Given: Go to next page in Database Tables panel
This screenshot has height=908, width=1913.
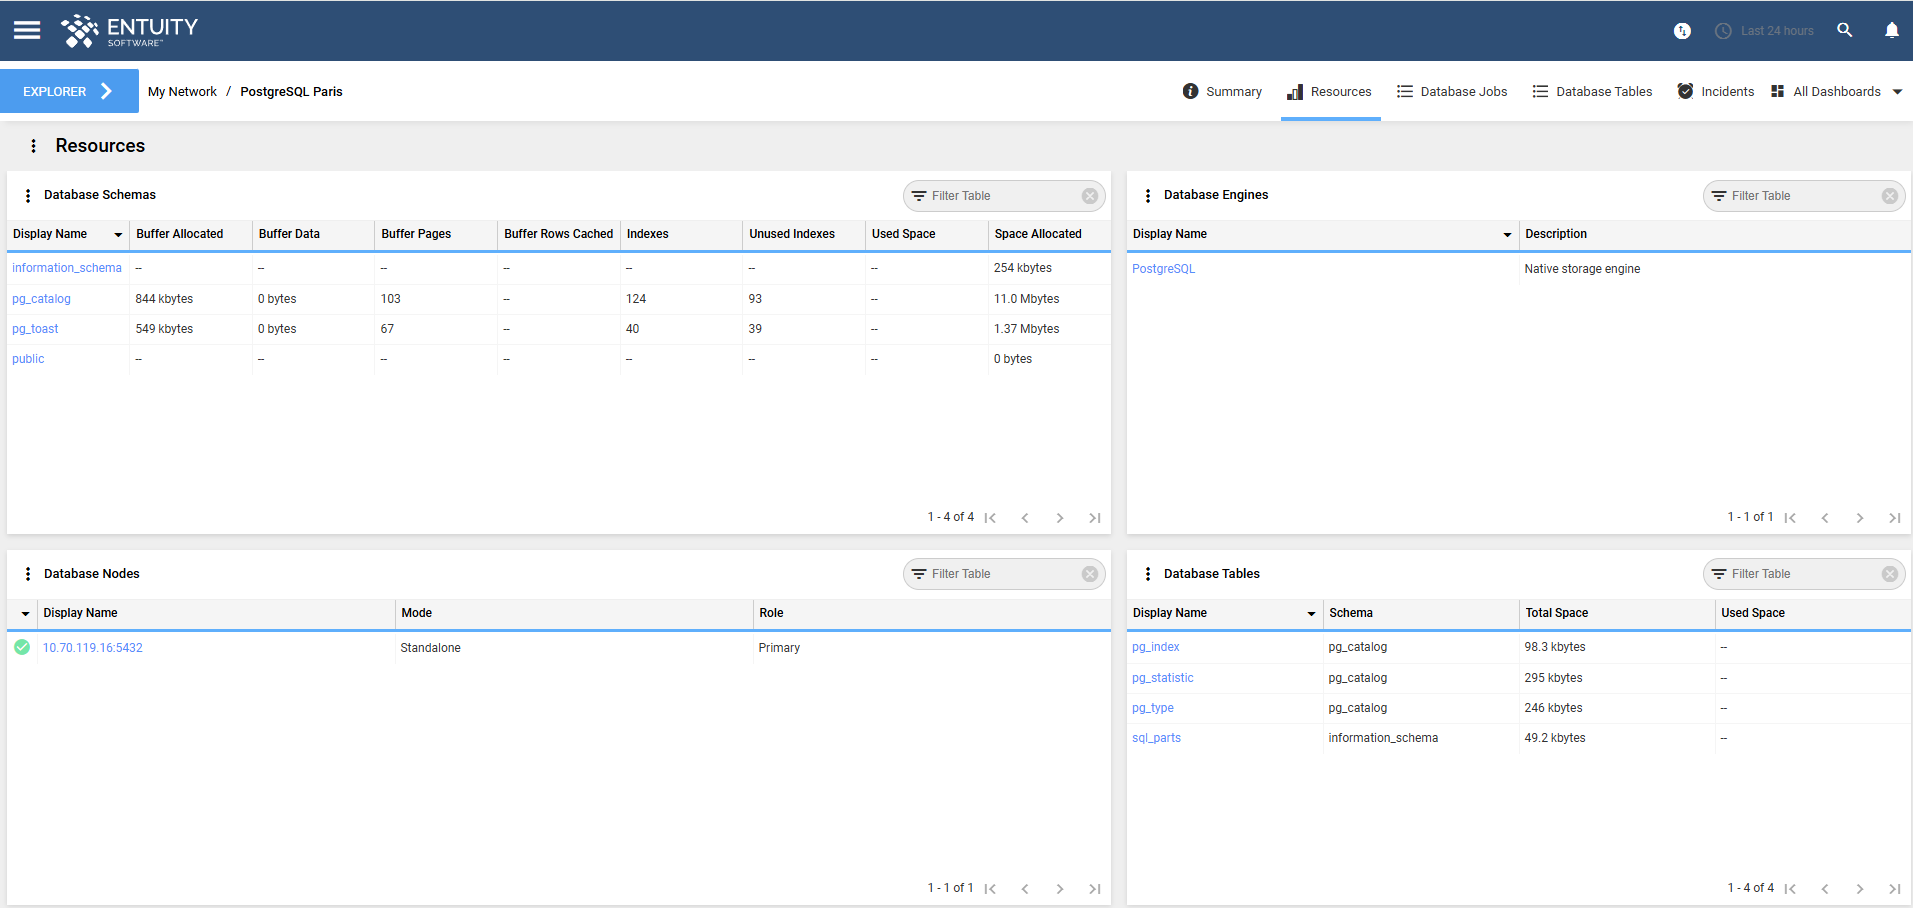Looking at the screenshot, I should coord(1860,889).
